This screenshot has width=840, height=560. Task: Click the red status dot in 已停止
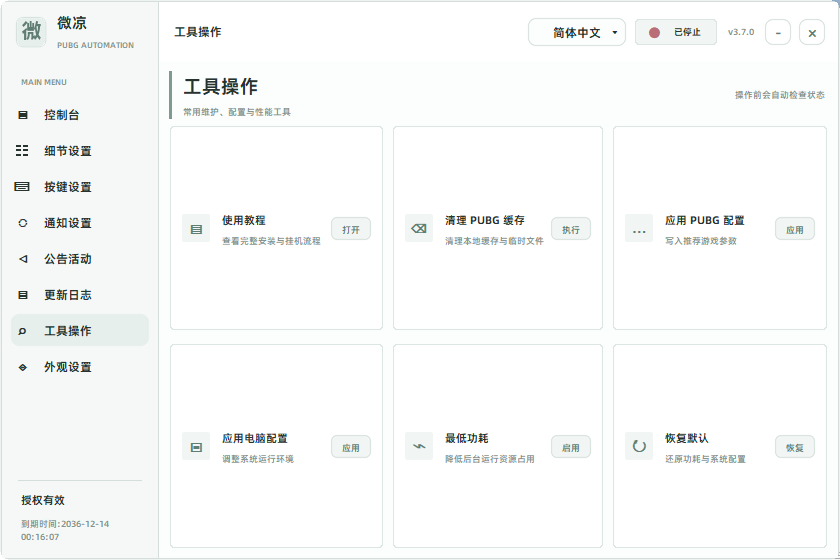coord(654,33)
